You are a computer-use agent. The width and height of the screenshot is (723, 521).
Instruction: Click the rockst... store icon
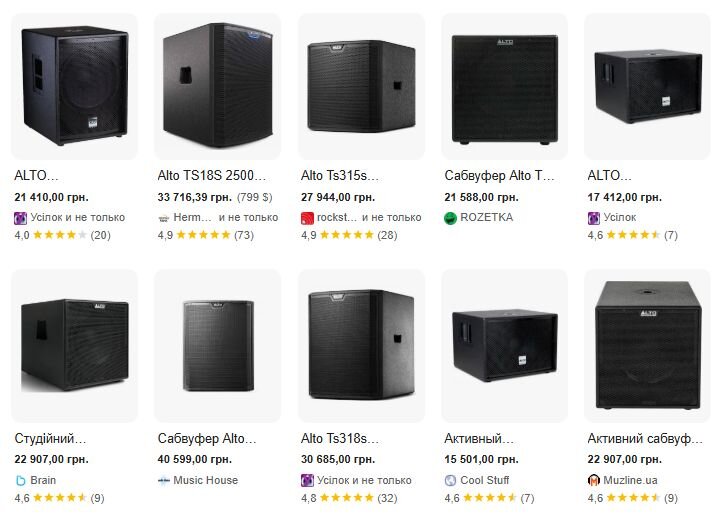(307, 217)
